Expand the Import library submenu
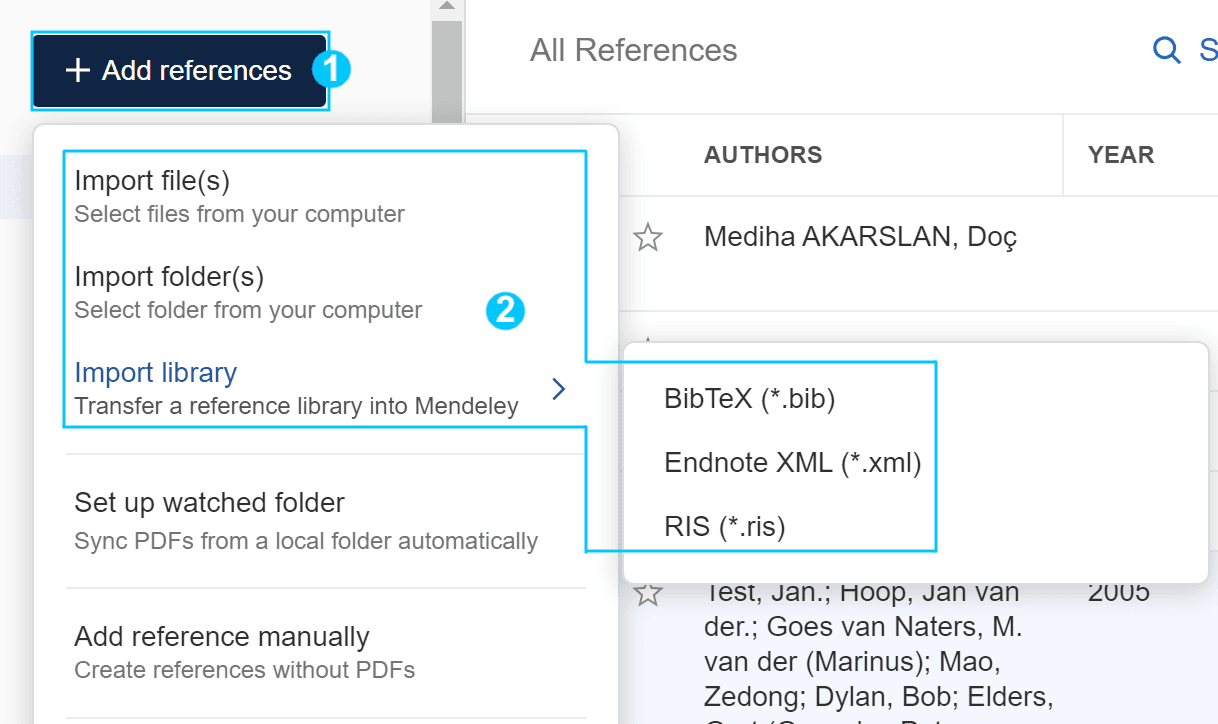The height and width of the screenshot is (724, 1218). coord(324,388)
